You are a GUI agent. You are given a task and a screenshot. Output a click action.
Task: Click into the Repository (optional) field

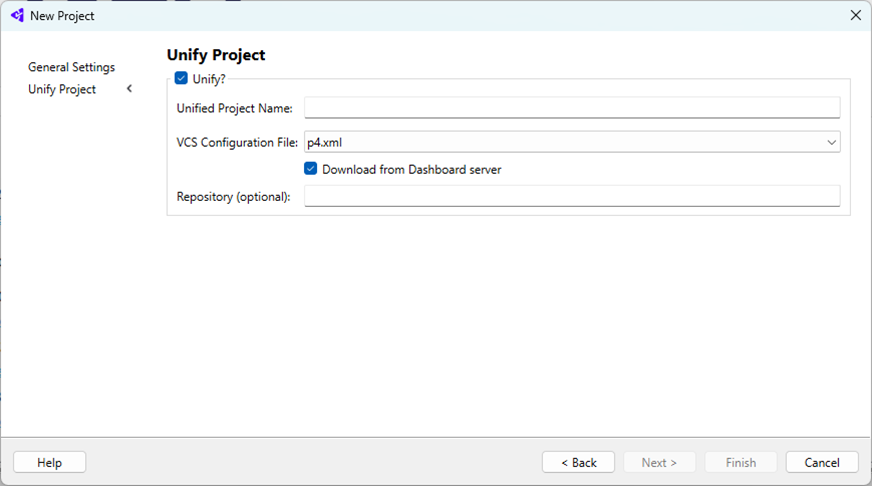pos(572,196)
